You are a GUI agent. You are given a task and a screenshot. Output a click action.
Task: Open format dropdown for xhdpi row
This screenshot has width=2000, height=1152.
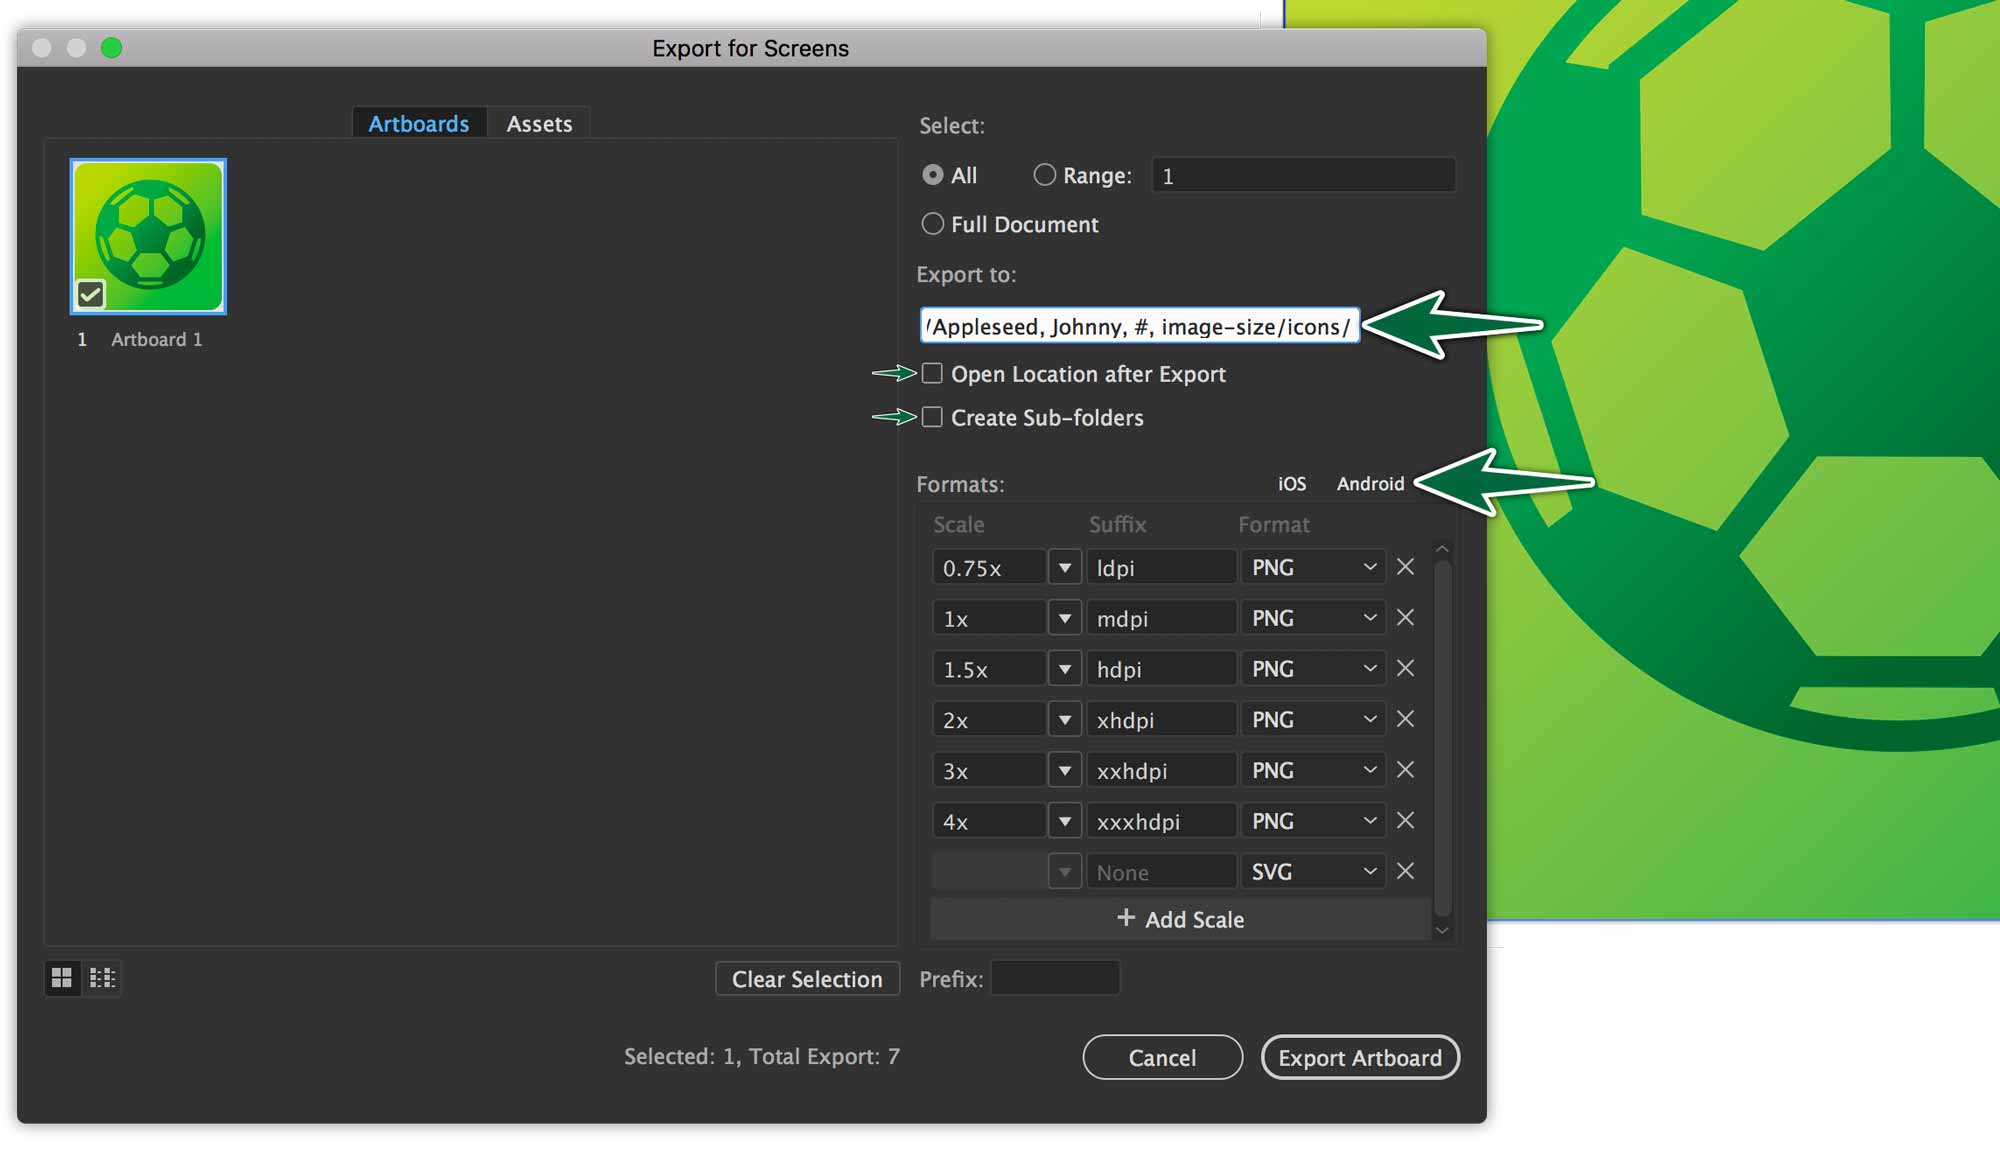tap(1313, 720)
